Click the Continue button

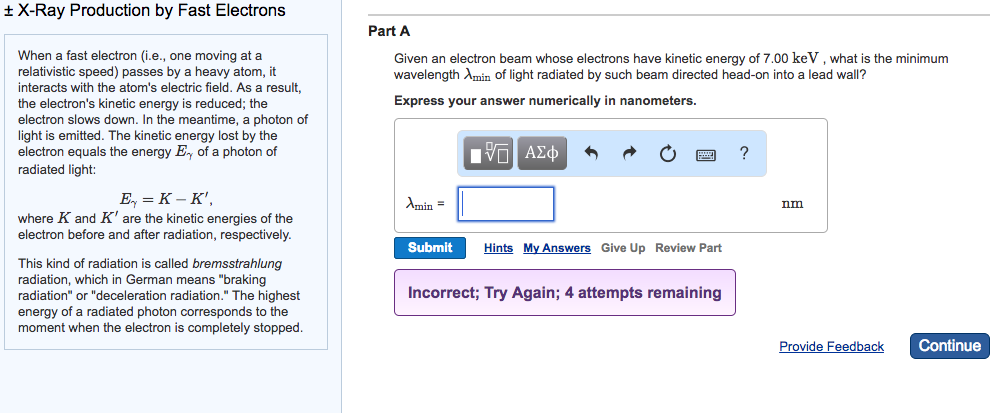click(949, 346)
